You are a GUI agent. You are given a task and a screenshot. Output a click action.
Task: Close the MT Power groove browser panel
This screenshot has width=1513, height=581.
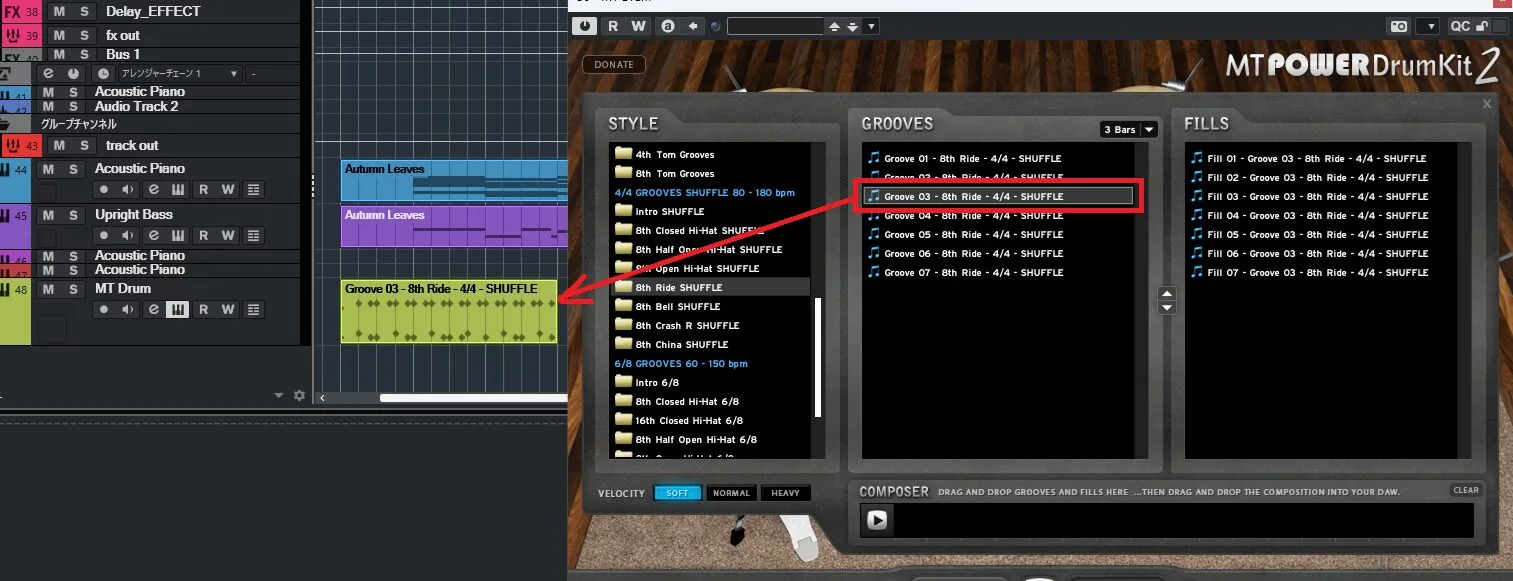click(x=1487, y=104)
